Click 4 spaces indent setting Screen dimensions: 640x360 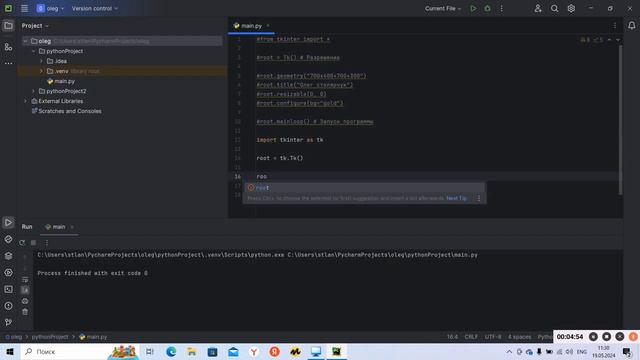(x=519, y=337)
